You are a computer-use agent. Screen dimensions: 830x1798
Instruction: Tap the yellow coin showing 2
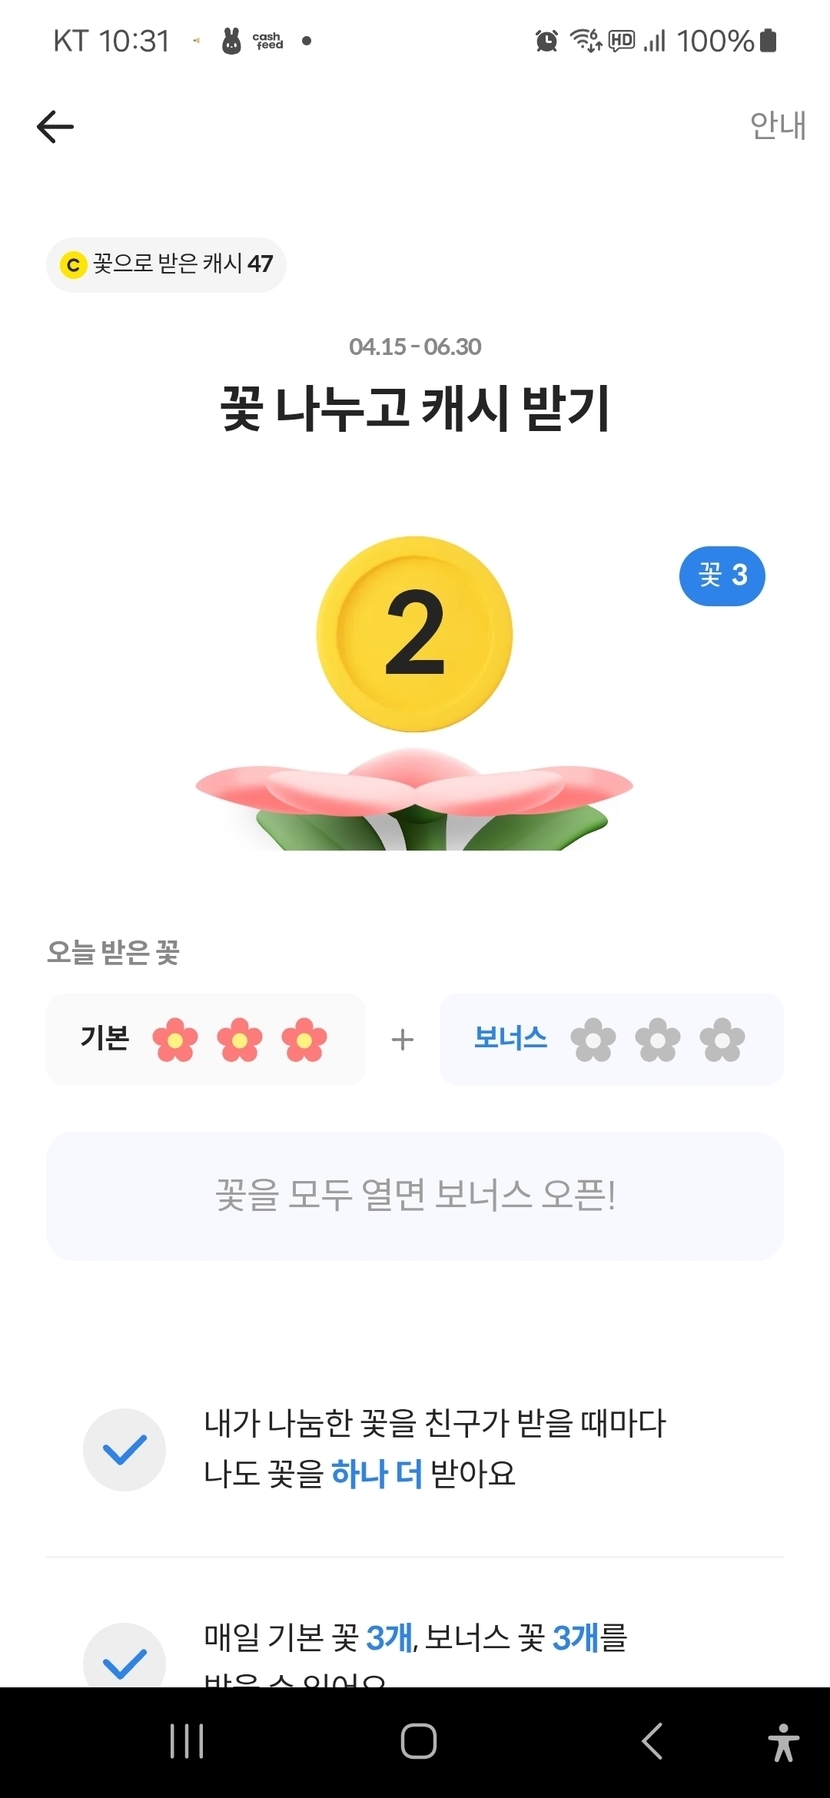[x=414, y=634]
